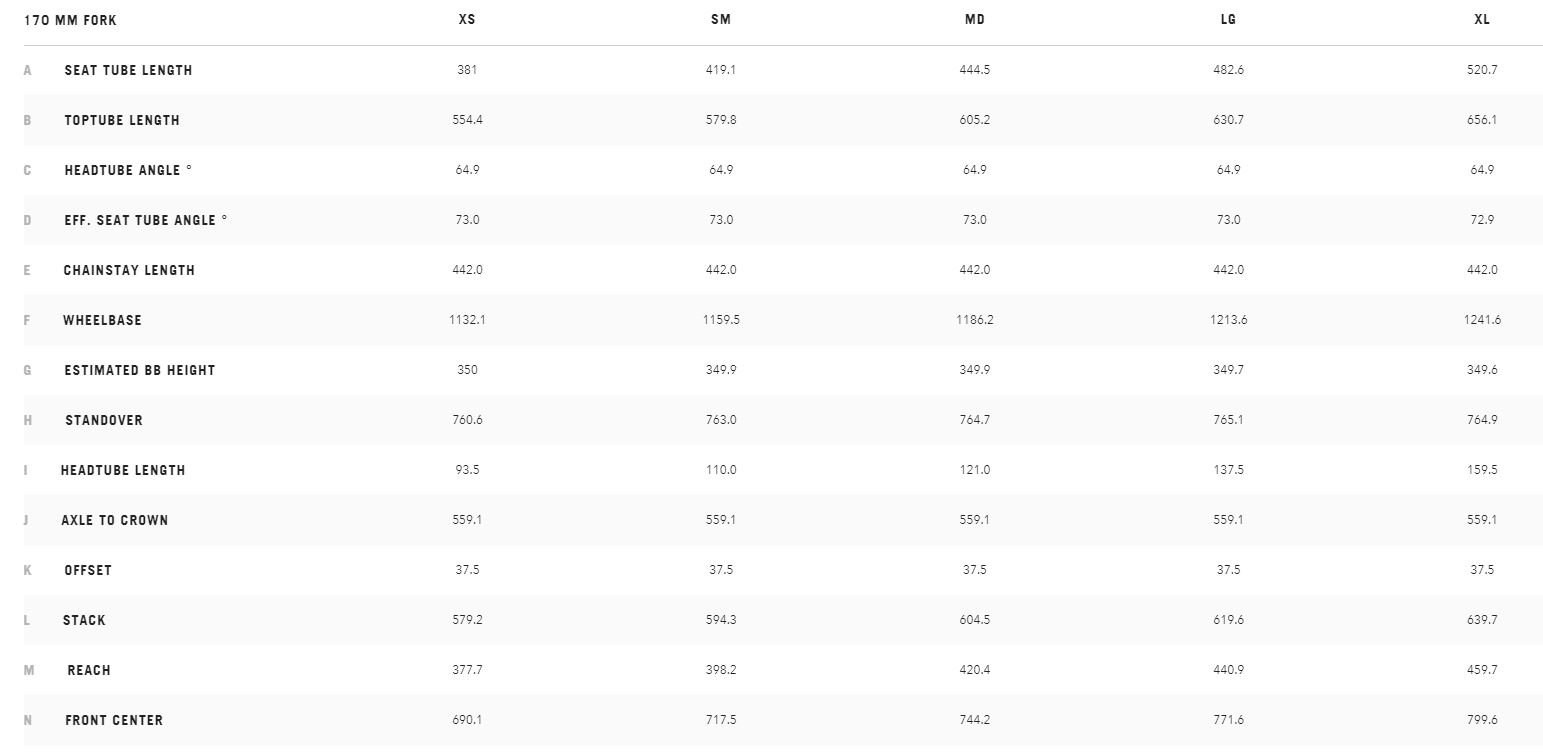The width and height of the screenshot is (1543, 753).
Task: Click the MD size column header
Action: pos(974,20)
